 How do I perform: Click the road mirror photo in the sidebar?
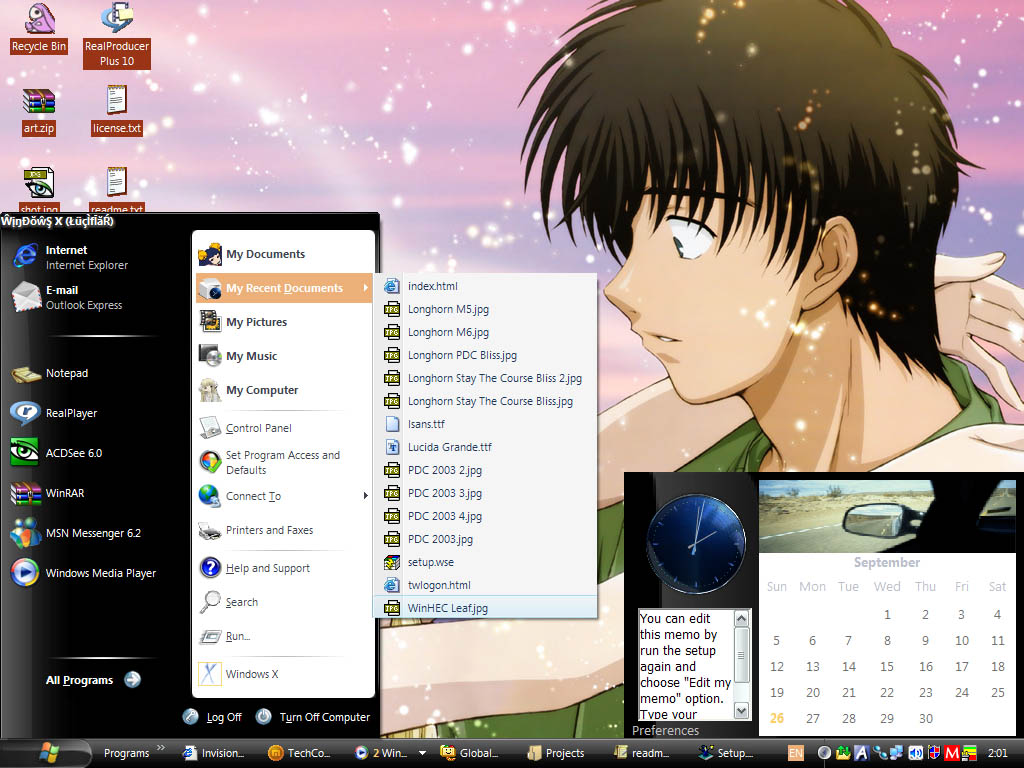[x=887, y=516]
